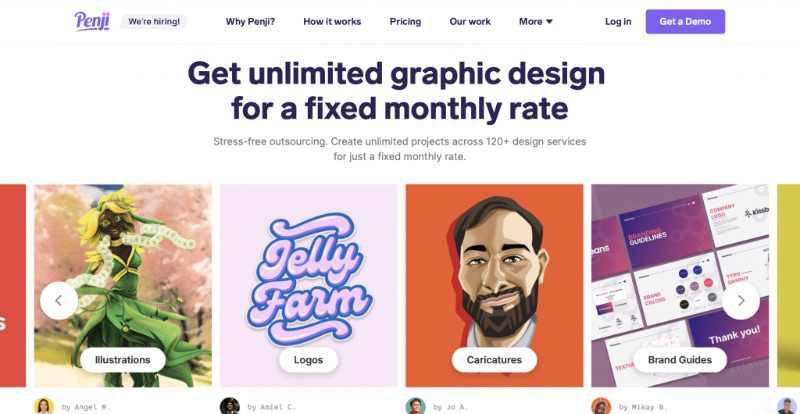800x414 pixels.
Task: Select the Caricatures category label
Action: [x=494, y=360]
